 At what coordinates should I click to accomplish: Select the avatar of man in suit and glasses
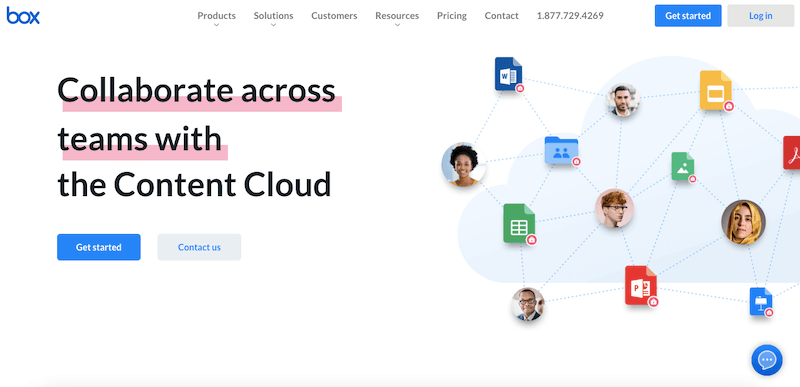pos(528,304)
